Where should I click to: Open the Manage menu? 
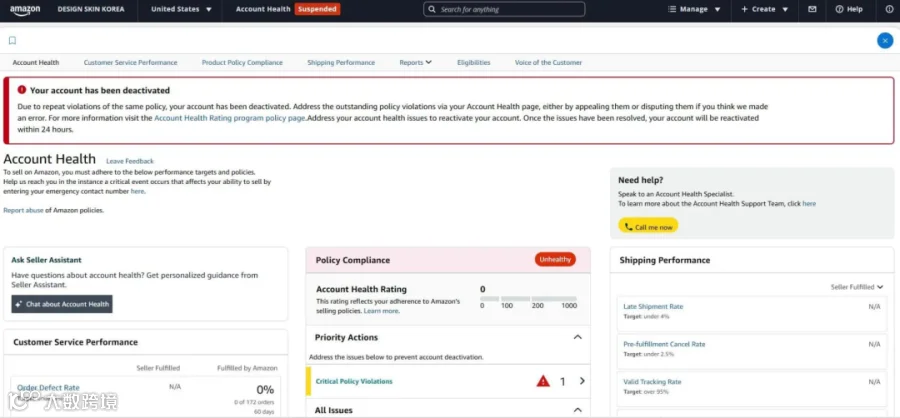(x=695, y=9)
